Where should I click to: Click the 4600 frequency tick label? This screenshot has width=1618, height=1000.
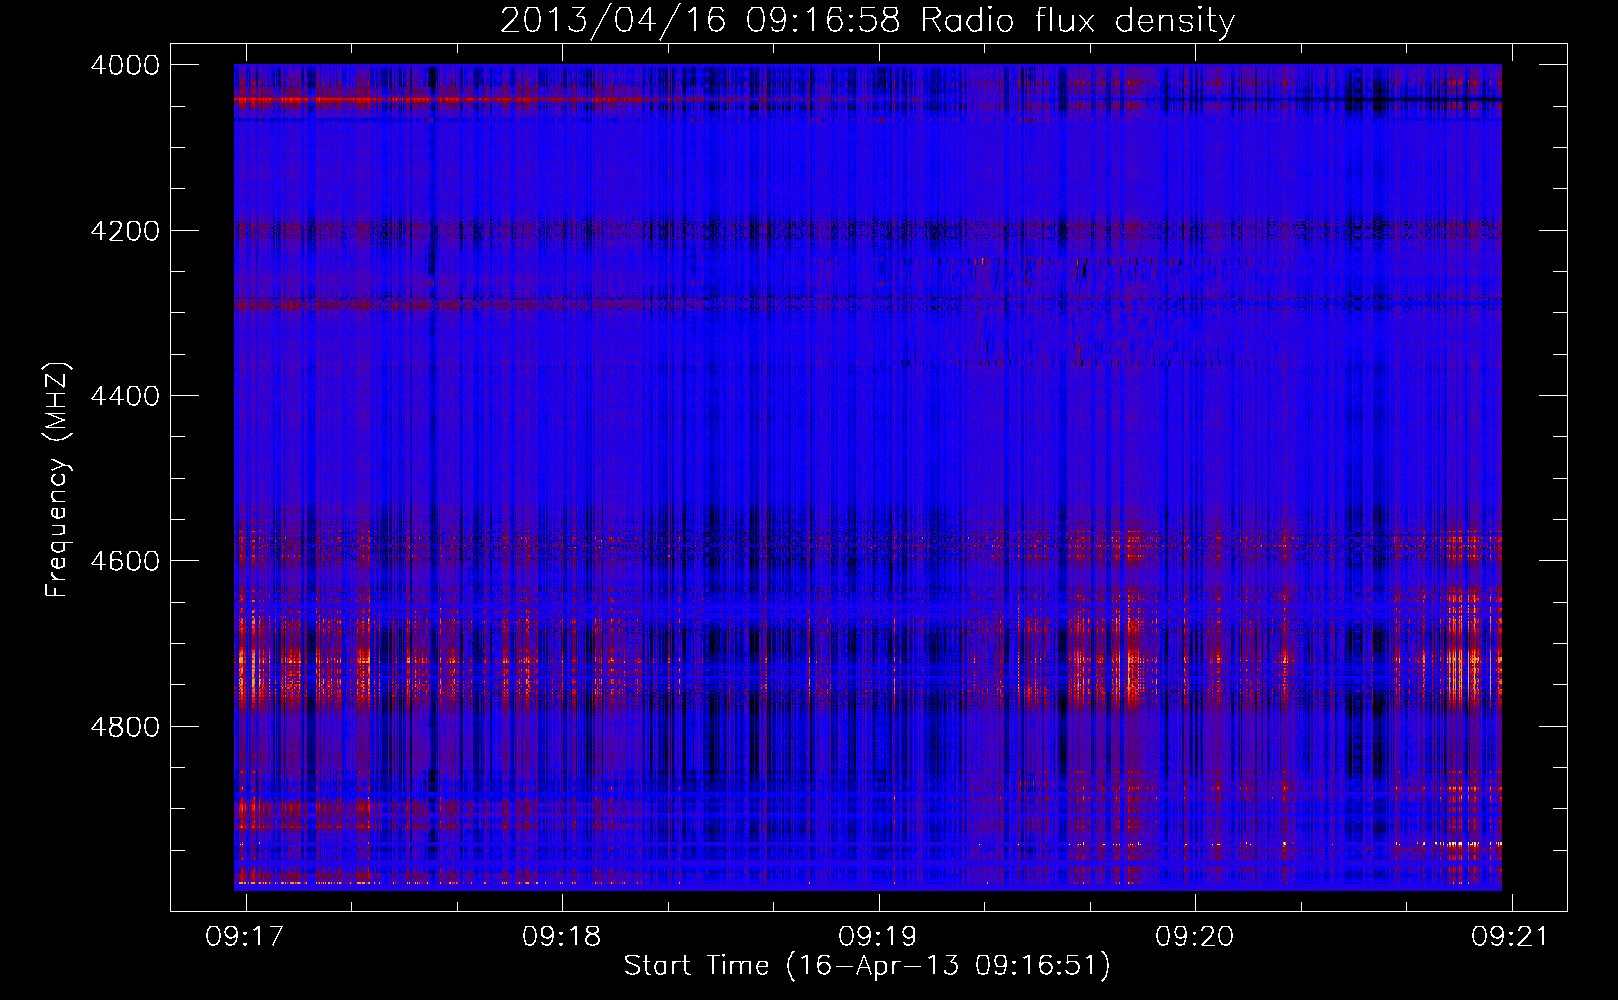125,561
